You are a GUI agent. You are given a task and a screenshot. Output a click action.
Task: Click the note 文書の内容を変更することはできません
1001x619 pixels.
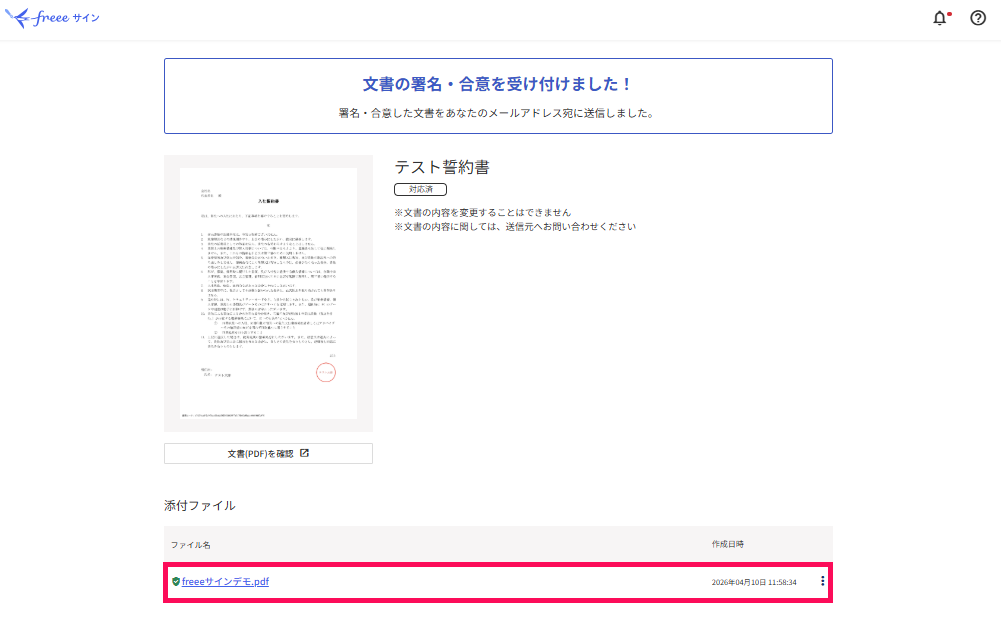click(x=483, y=213)
